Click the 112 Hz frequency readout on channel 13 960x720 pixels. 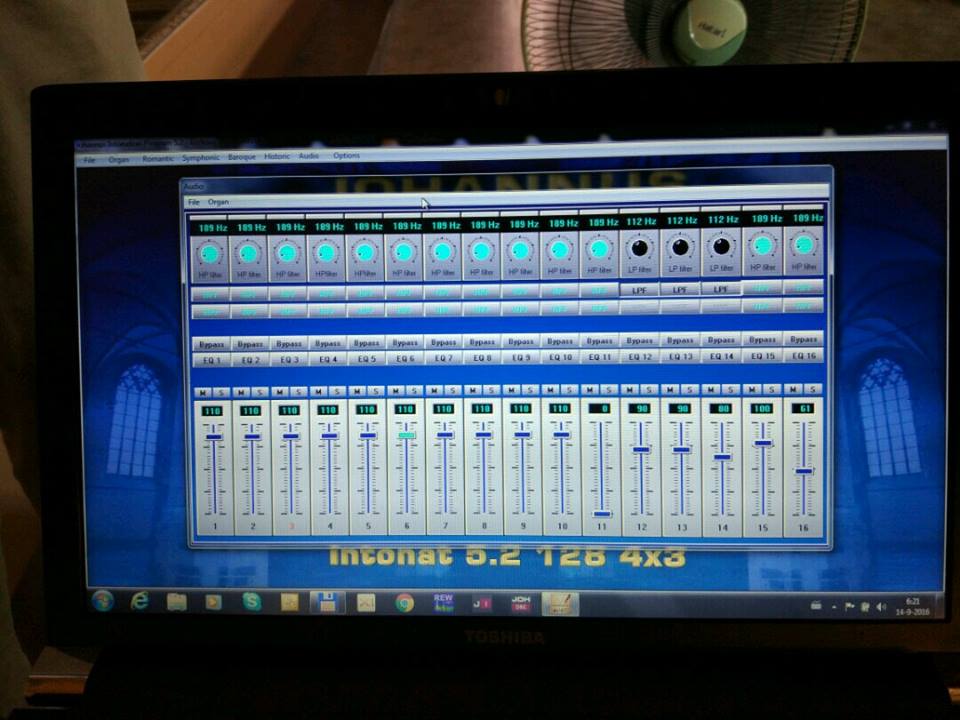tap(682, 220)
